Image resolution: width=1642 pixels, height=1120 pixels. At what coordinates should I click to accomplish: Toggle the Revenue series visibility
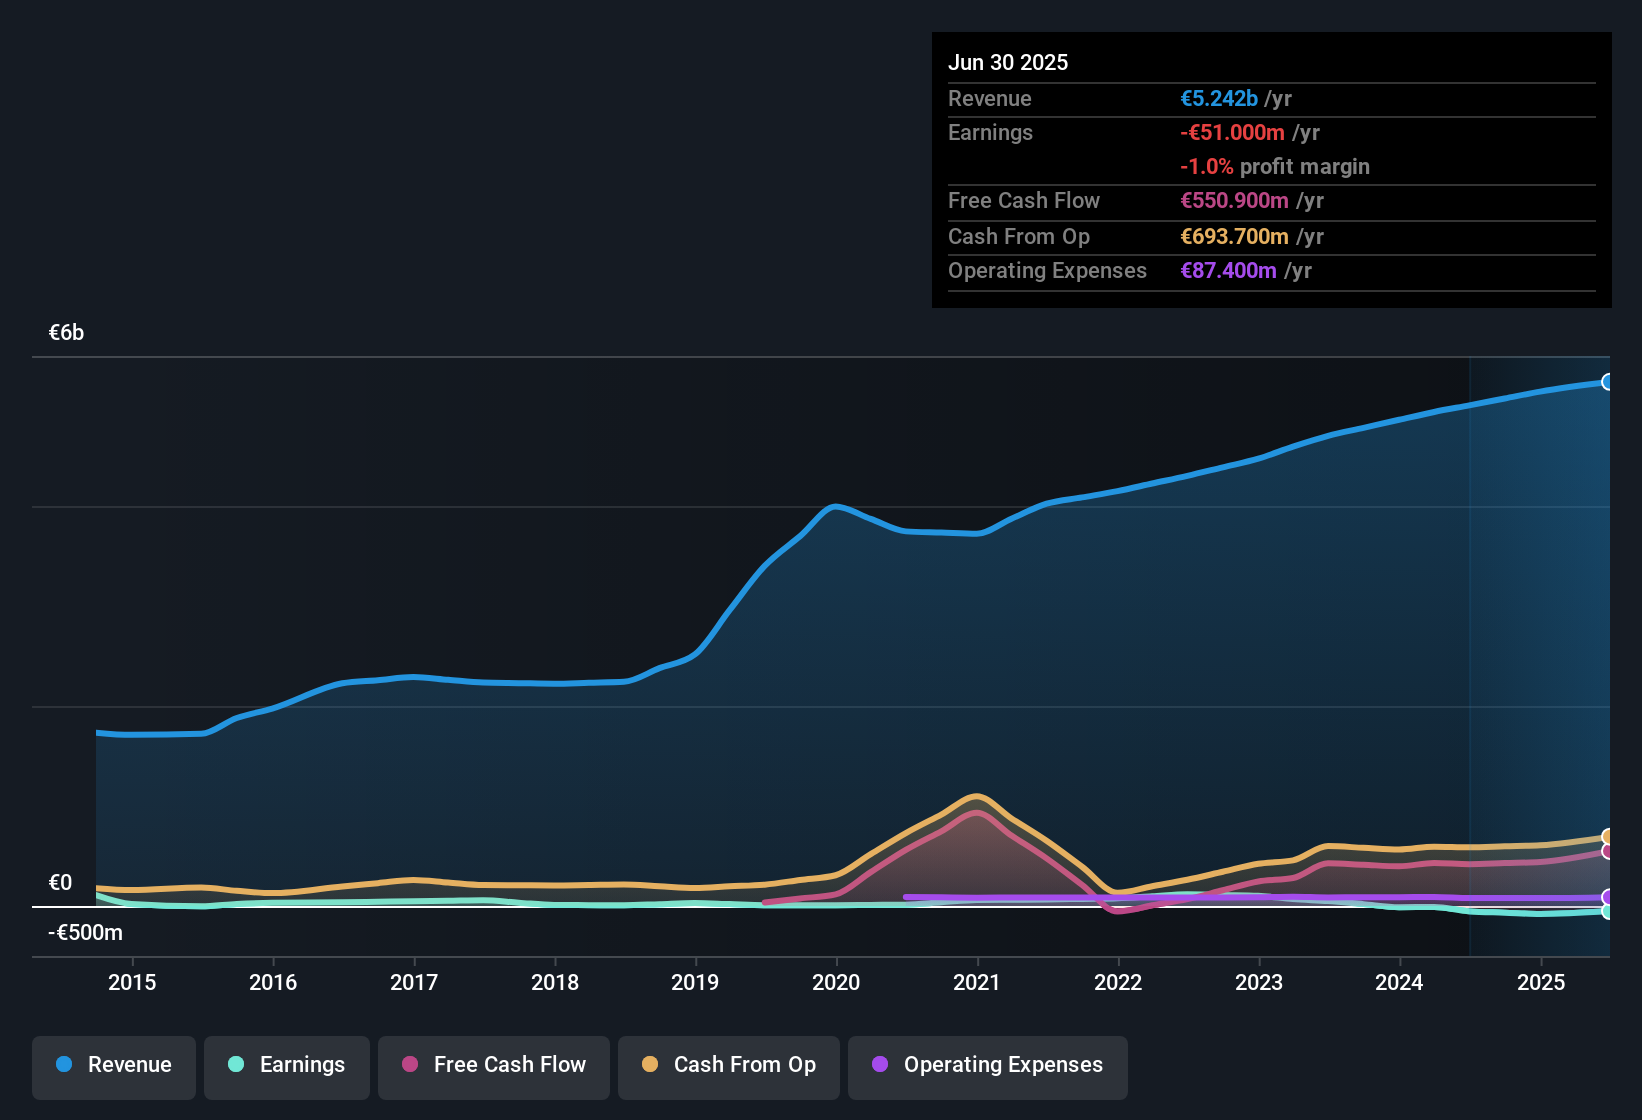tap(113, 1065)
